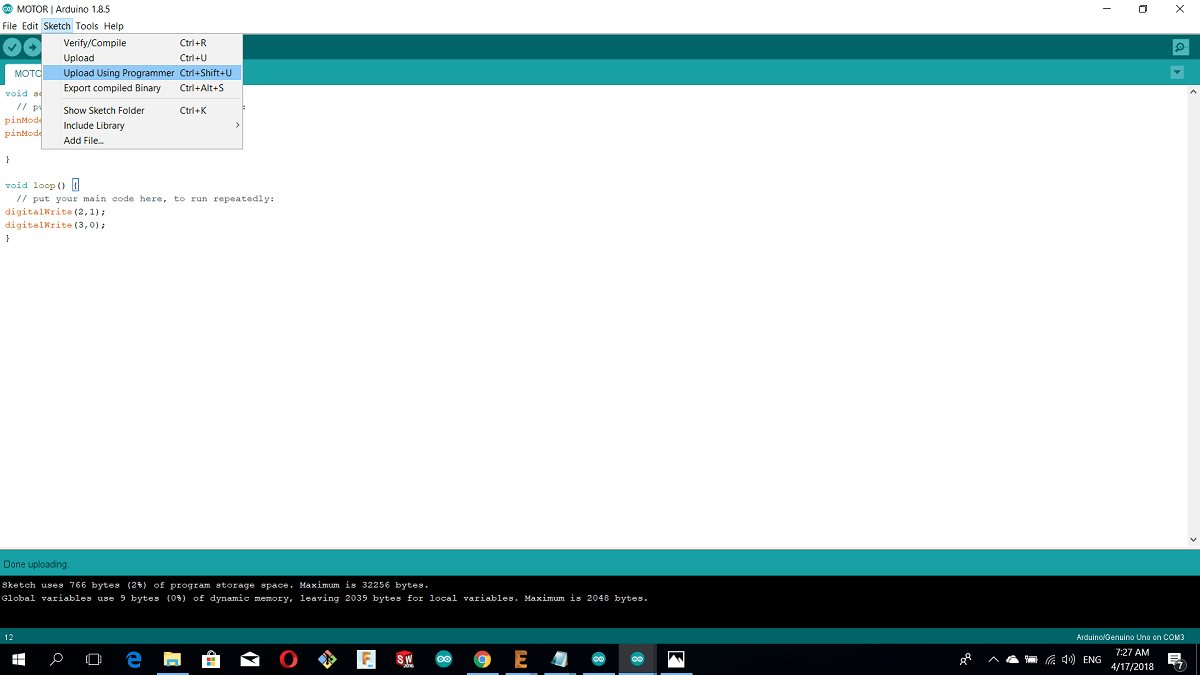Open the Mail app on the taskbar
1200x675 pixels.
[x=250, y=660]
